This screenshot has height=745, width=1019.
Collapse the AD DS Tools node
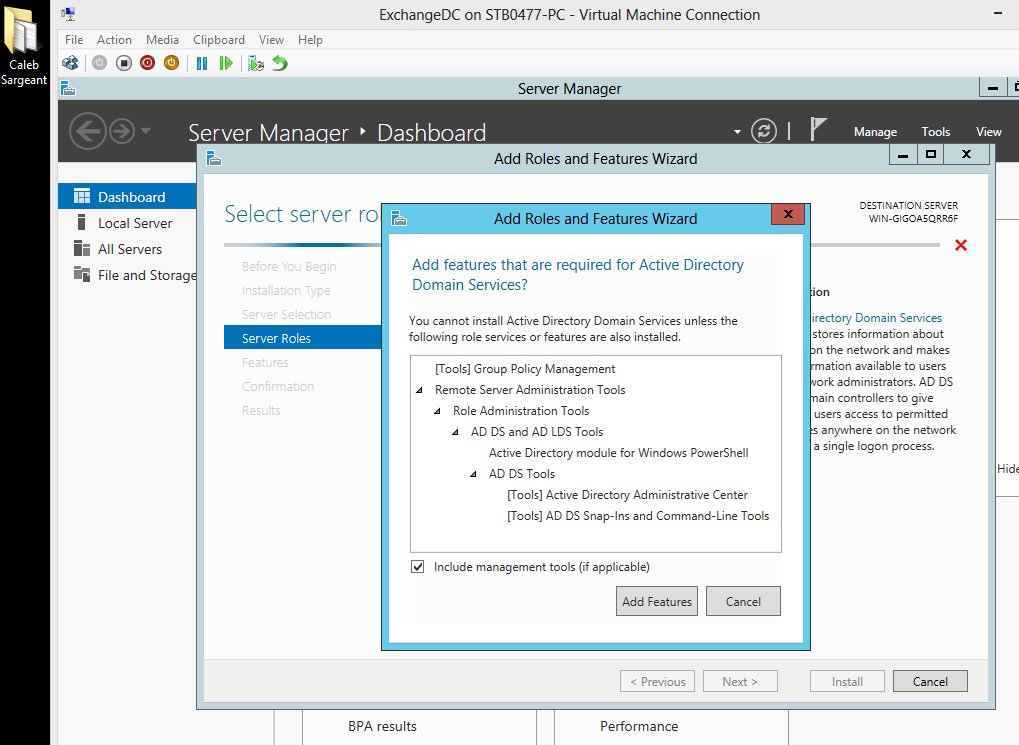[473, 474]
